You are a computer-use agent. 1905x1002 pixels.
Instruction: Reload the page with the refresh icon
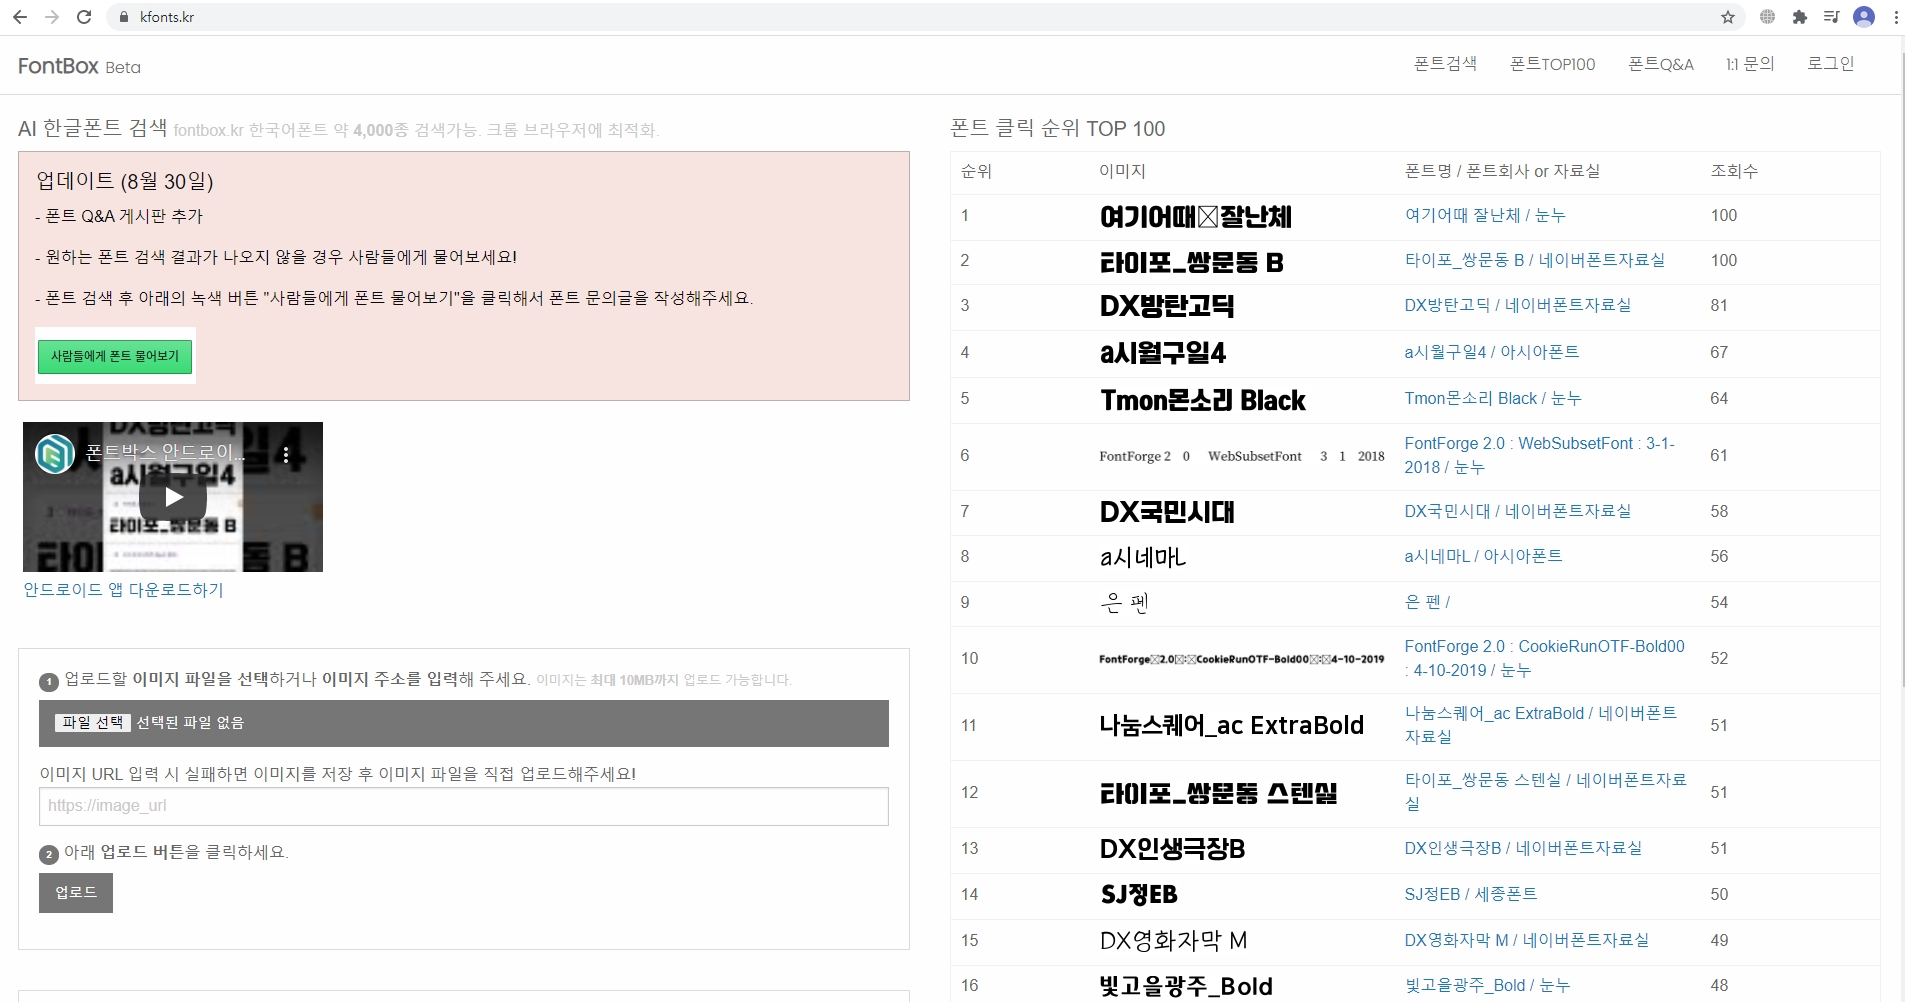(x=84, y=17)
